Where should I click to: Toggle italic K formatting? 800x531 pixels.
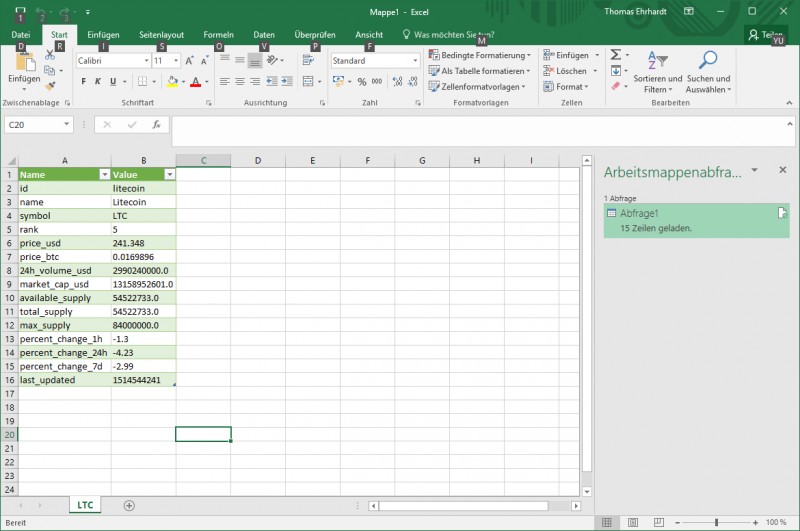[x=98, y=82]
